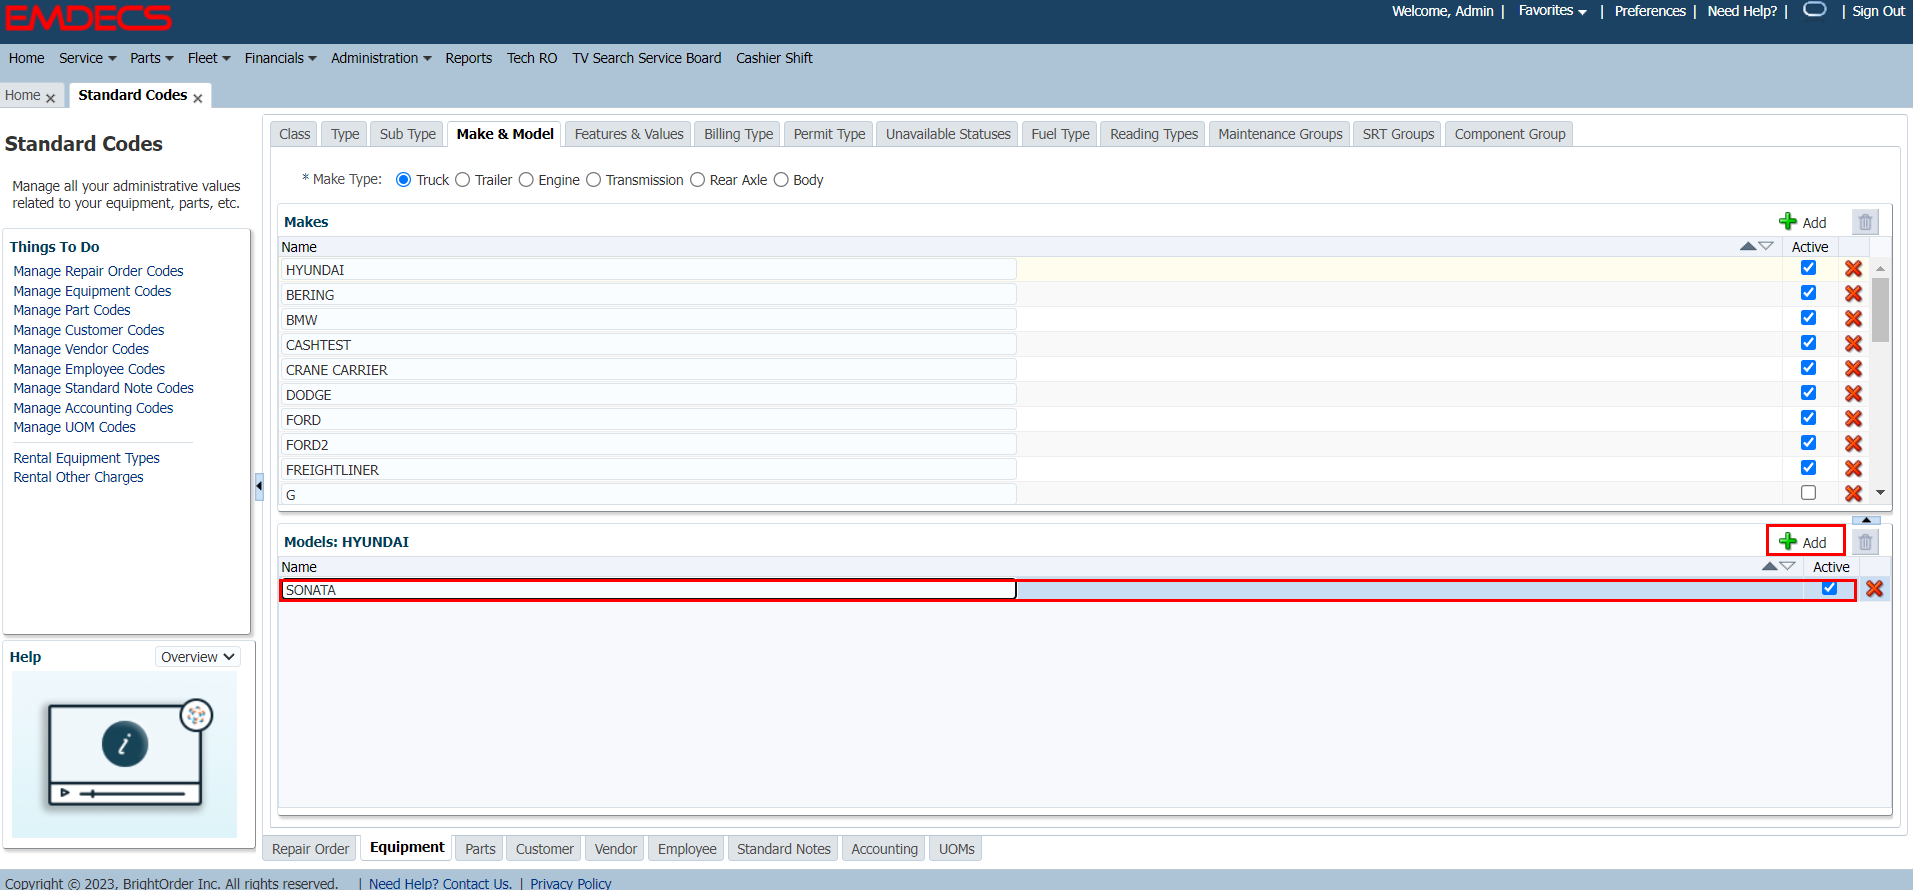Open the Service menu dropdown
The image size is (1913, 890).
pos(87,58)
